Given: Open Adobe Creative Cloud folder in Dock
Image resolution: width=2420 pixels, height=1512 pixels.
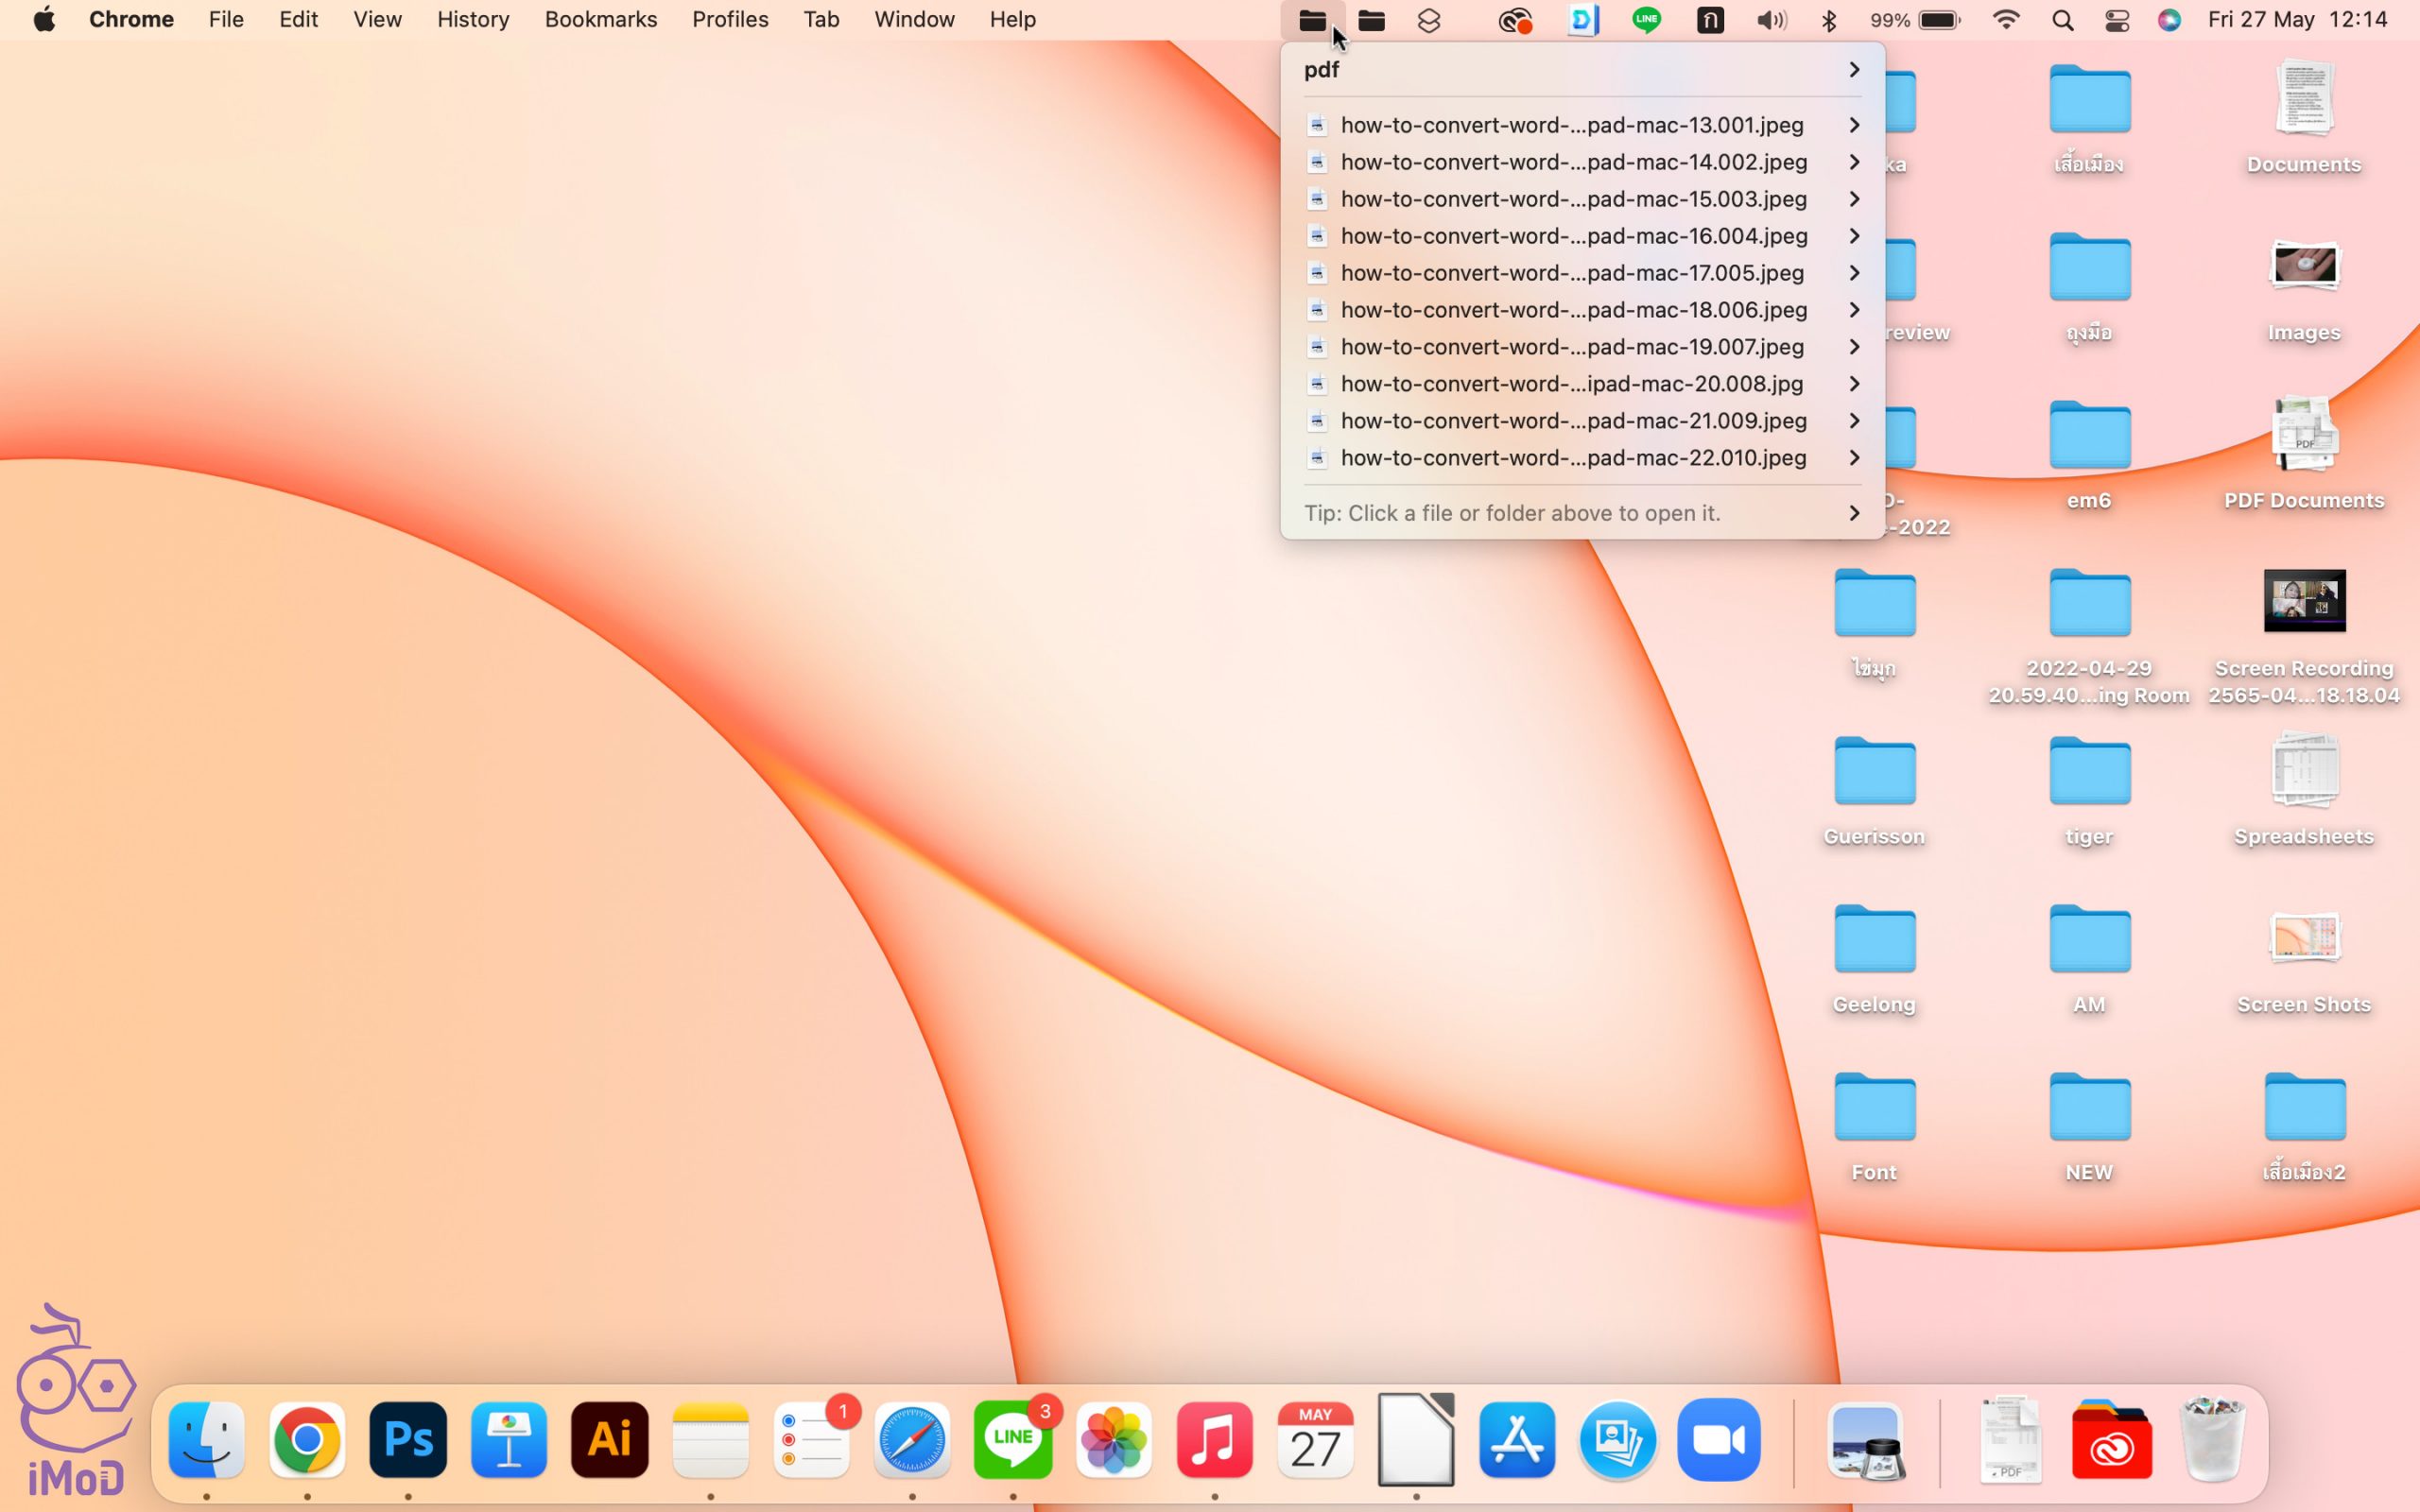Looking at the screenshot, I should pos(2111,1440).
